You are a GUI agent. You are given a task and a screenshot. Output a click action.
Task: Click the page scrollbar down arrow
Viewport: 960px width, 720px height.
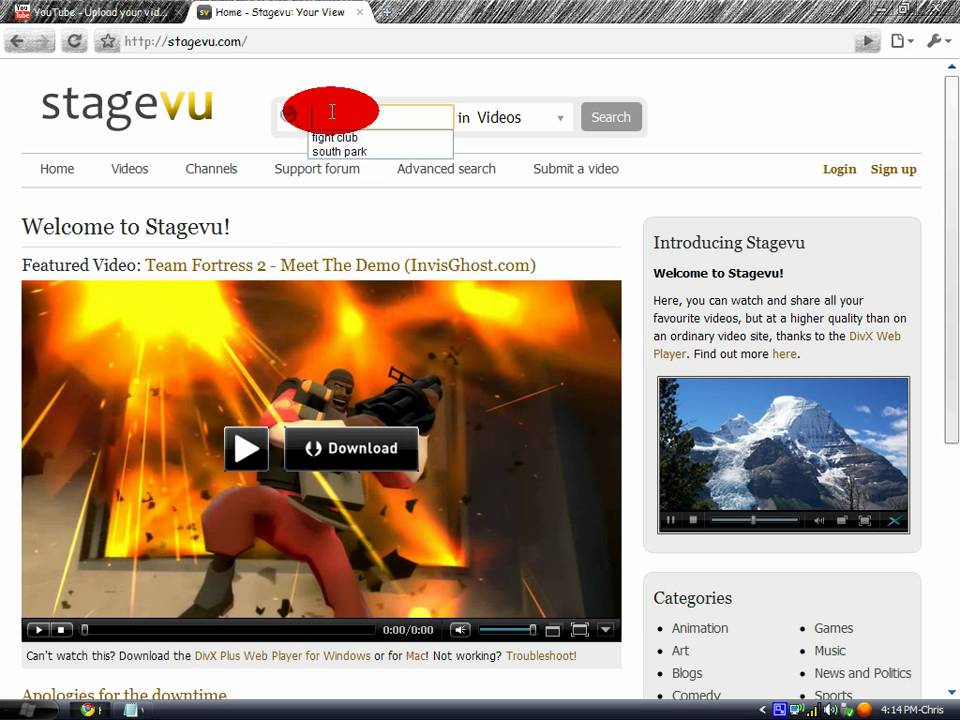(951, 692)
